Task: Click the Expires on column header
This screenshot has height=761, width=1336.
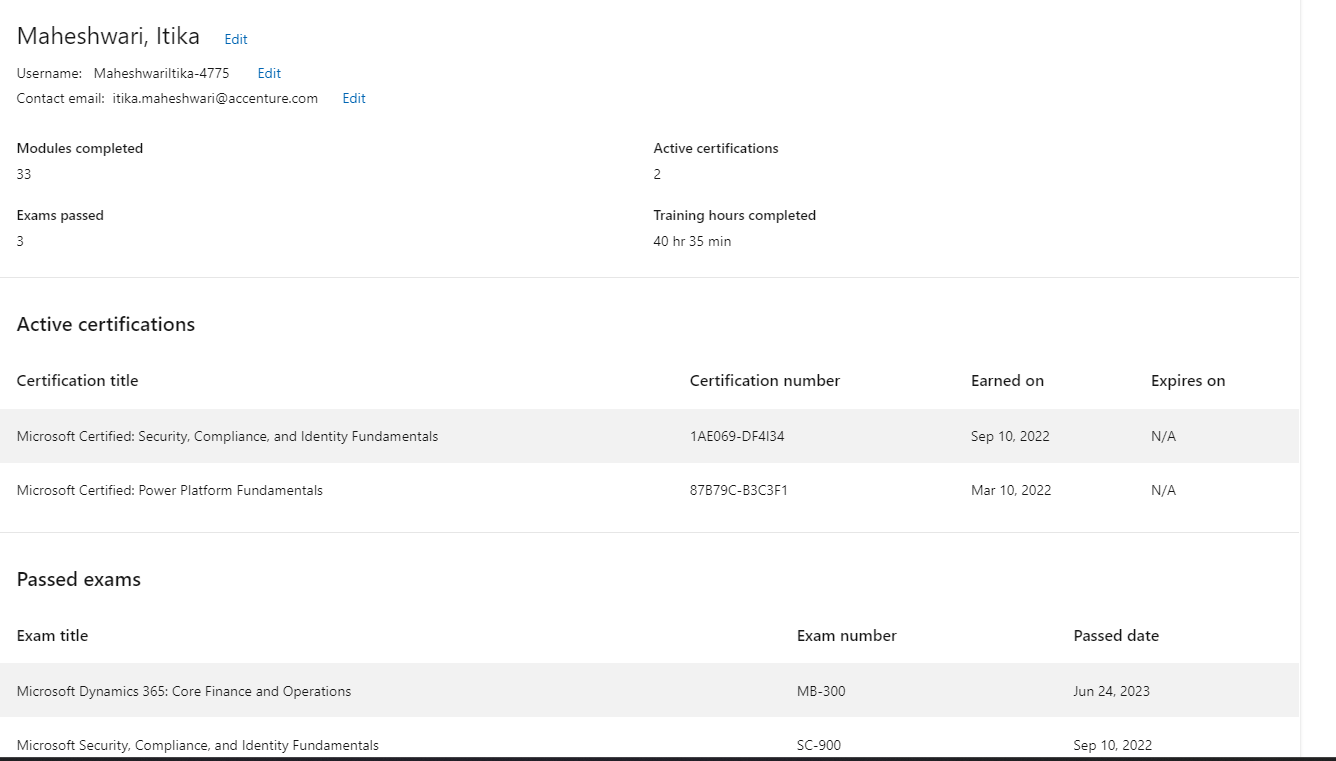Action: pos(1188,380)
